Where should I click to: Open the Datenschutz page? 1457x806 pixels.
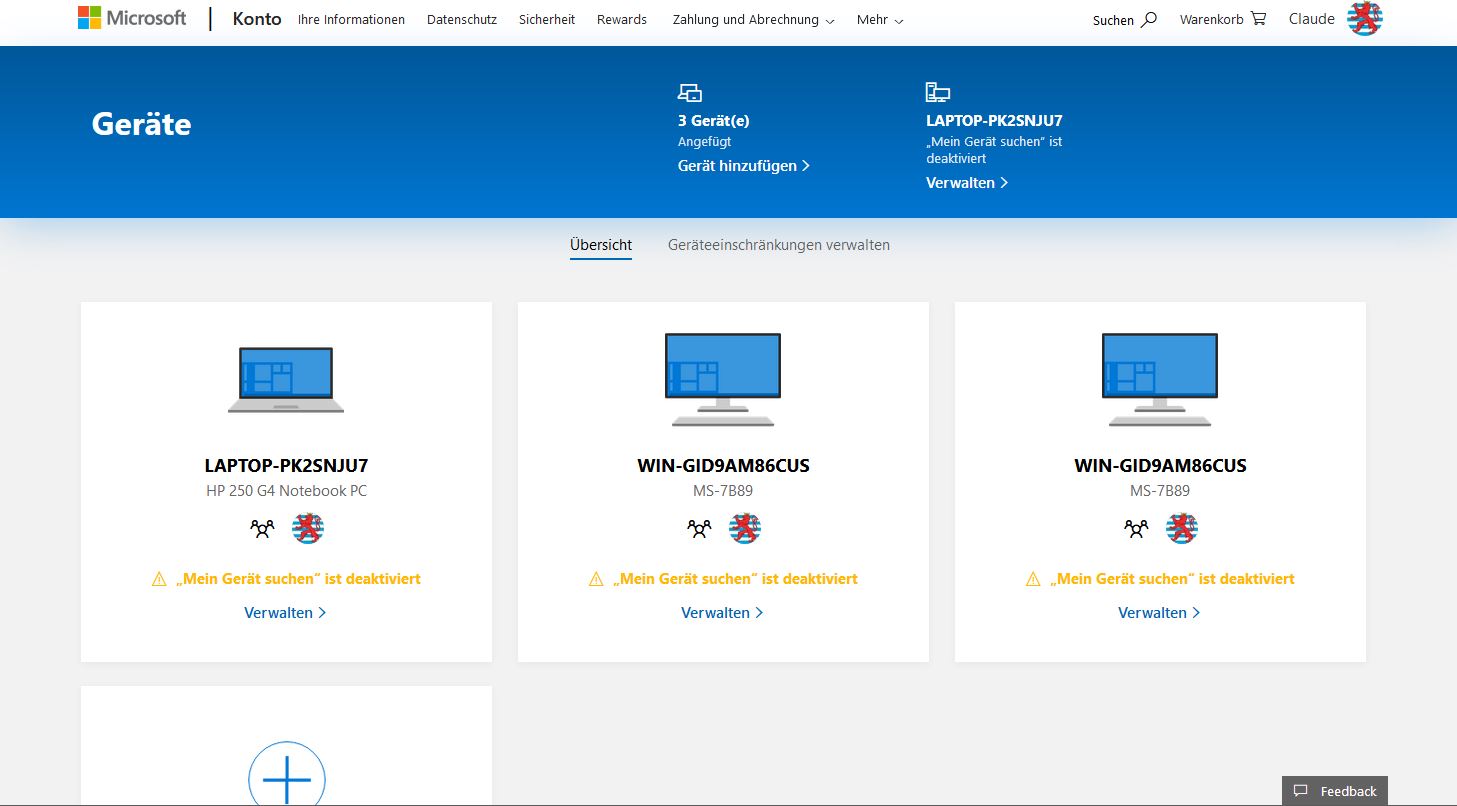(x=462, y=19)
